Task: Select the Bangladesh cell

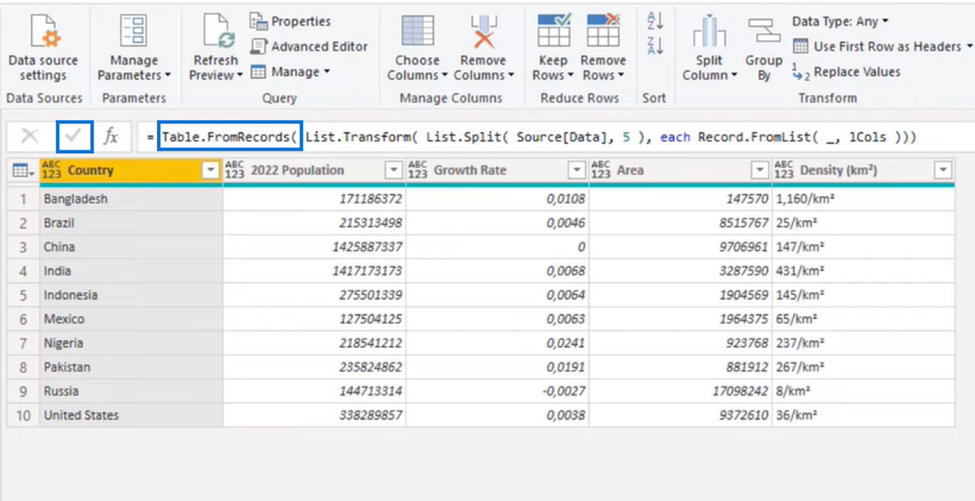Action: [131, 199]
